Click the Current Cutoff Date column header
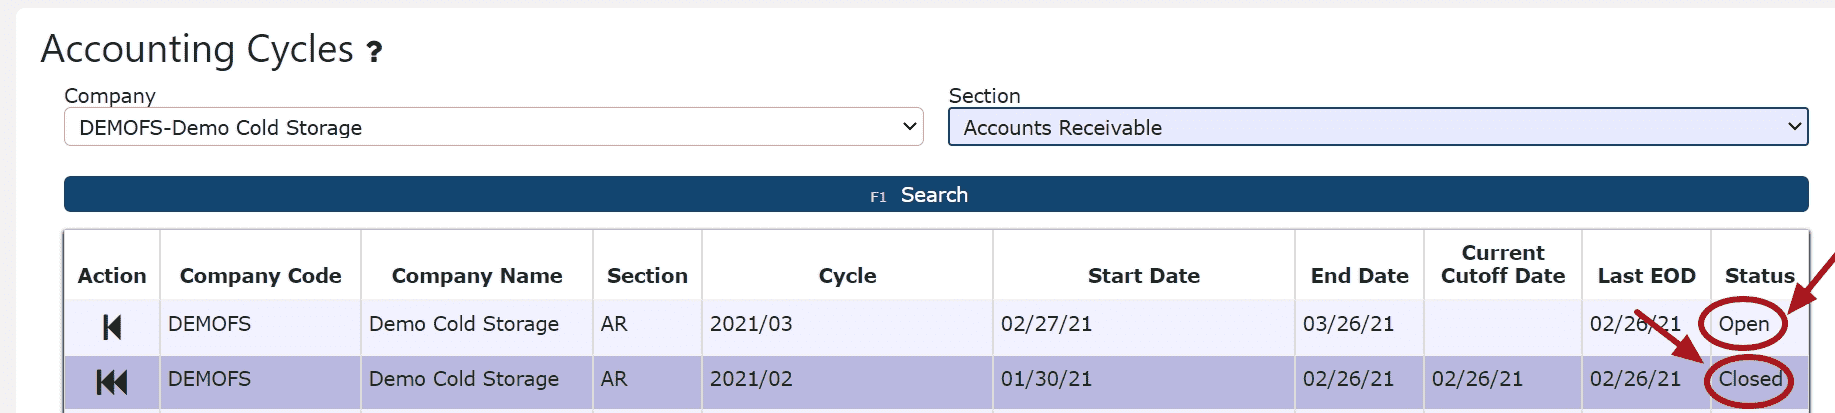Screen dimensions: 1835x413 [1503, 265]
